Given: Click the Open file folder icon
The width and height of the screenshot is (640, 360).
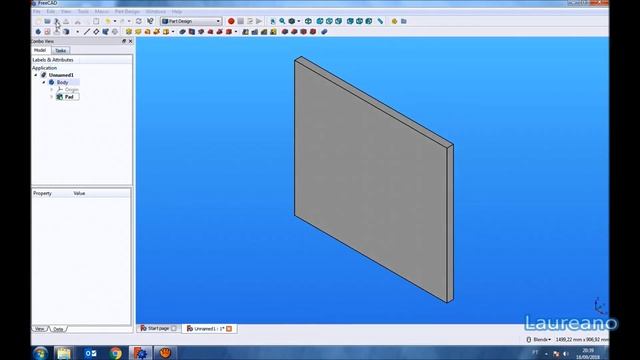Looking at the screenshot, I should point(47,21).
